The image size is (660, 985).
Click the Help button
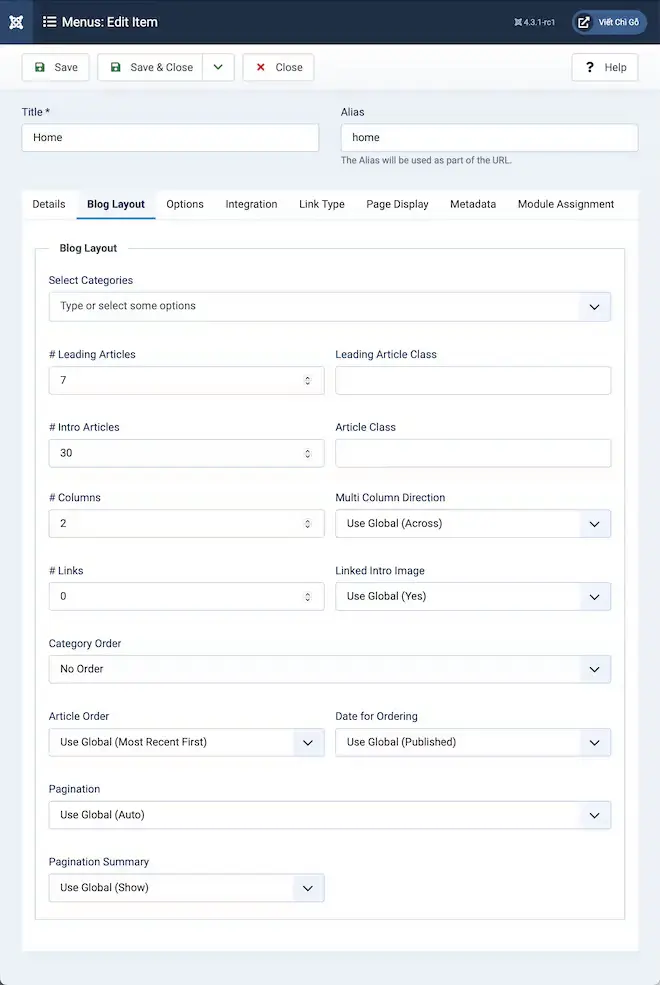(x=604, y=67)
